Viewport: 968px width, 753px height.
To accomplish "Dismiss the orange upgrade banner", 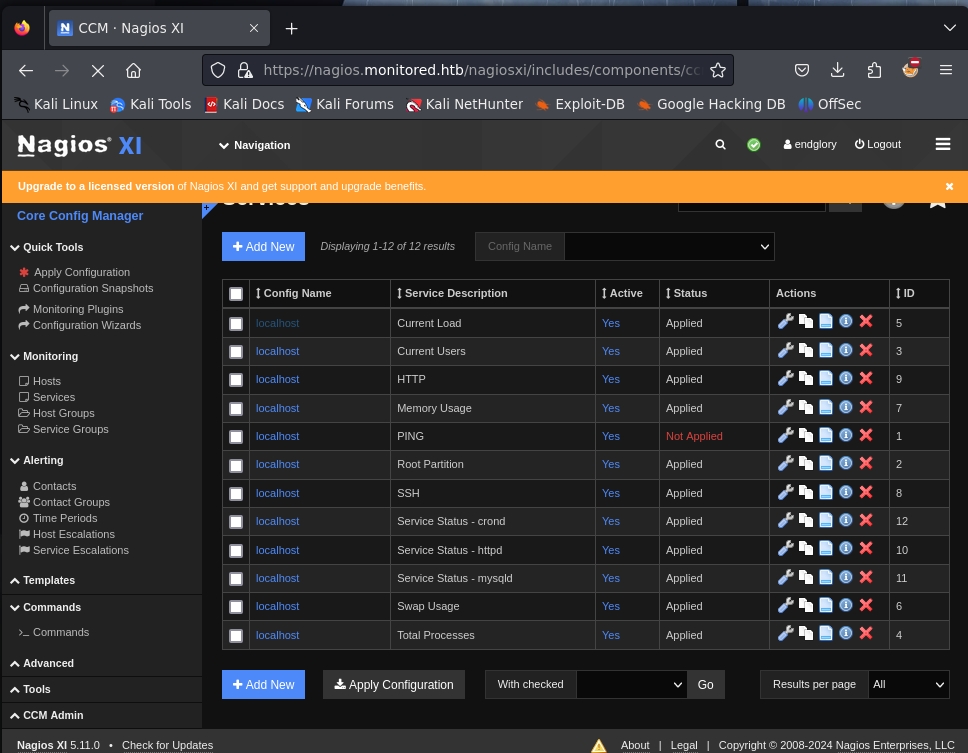I will pyautogui.click(x=949, y=186).
